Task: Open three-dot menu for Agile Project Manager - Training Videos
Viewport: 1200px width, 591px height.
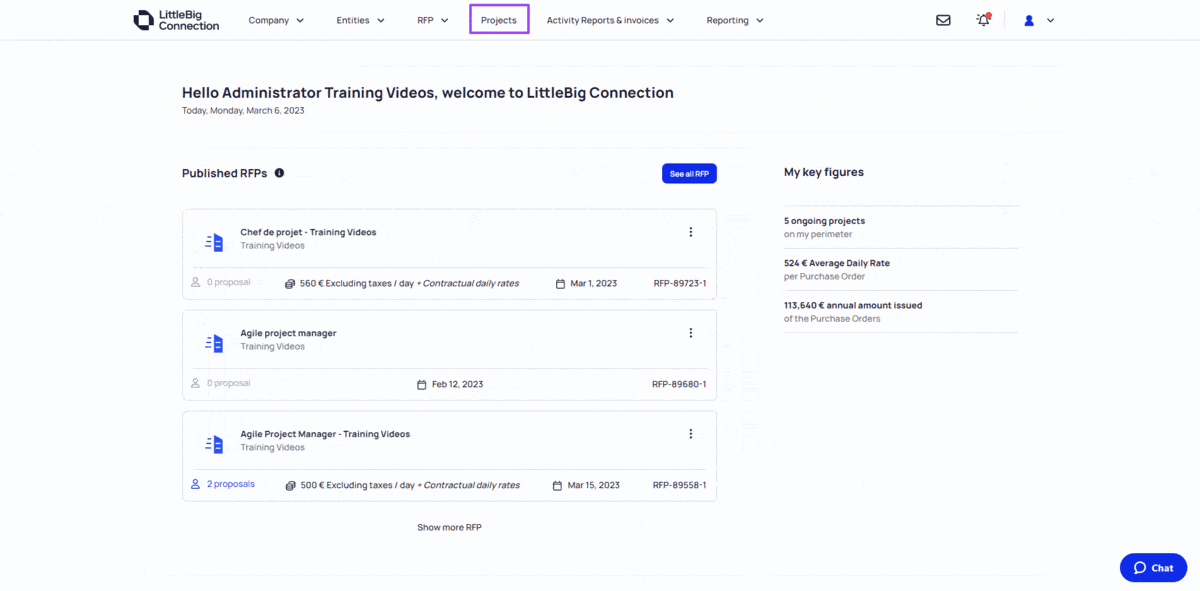Action: pyautogui.click(x=690, y=434)
